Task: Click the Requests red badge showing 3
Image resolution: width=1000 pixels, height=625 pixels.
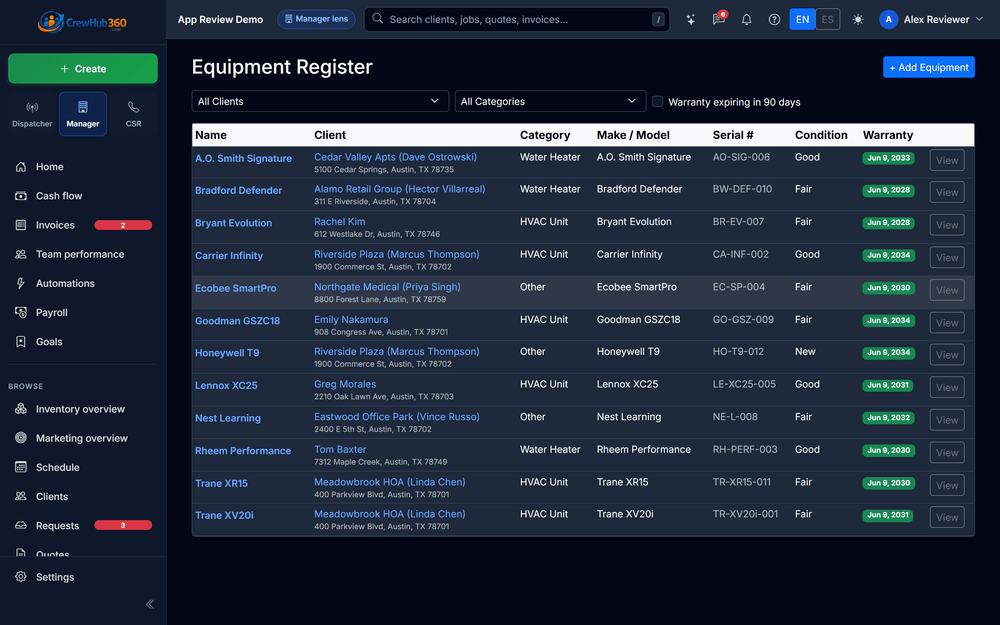Action: (x=123, y=526)
